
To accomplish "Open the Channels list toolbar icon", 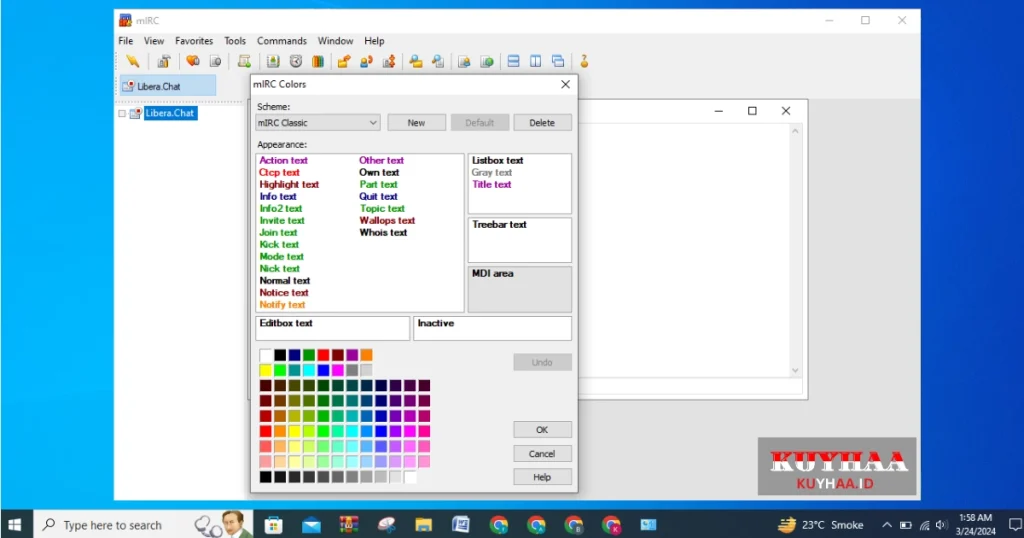I will click(x=215, y=61).
